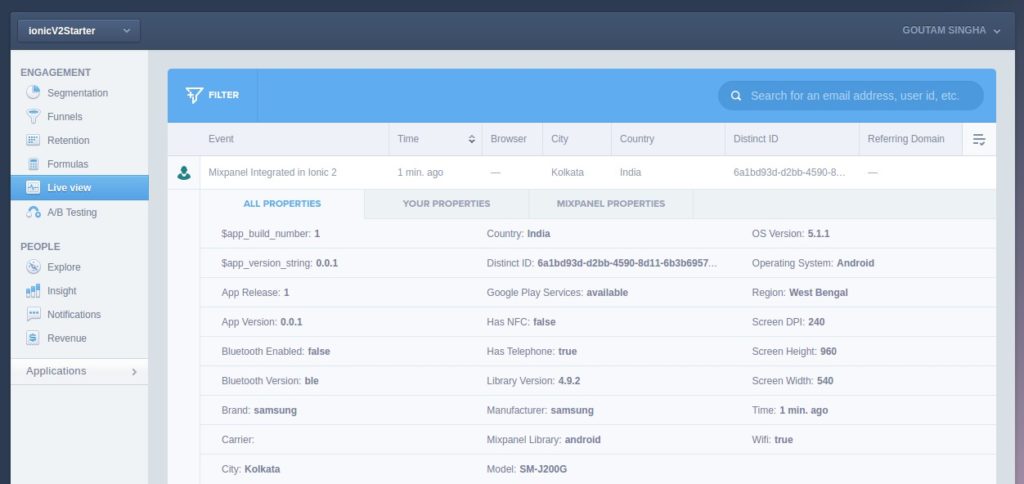Switch to the MIXPANEL PROPERTIES tab

(611, 204)
